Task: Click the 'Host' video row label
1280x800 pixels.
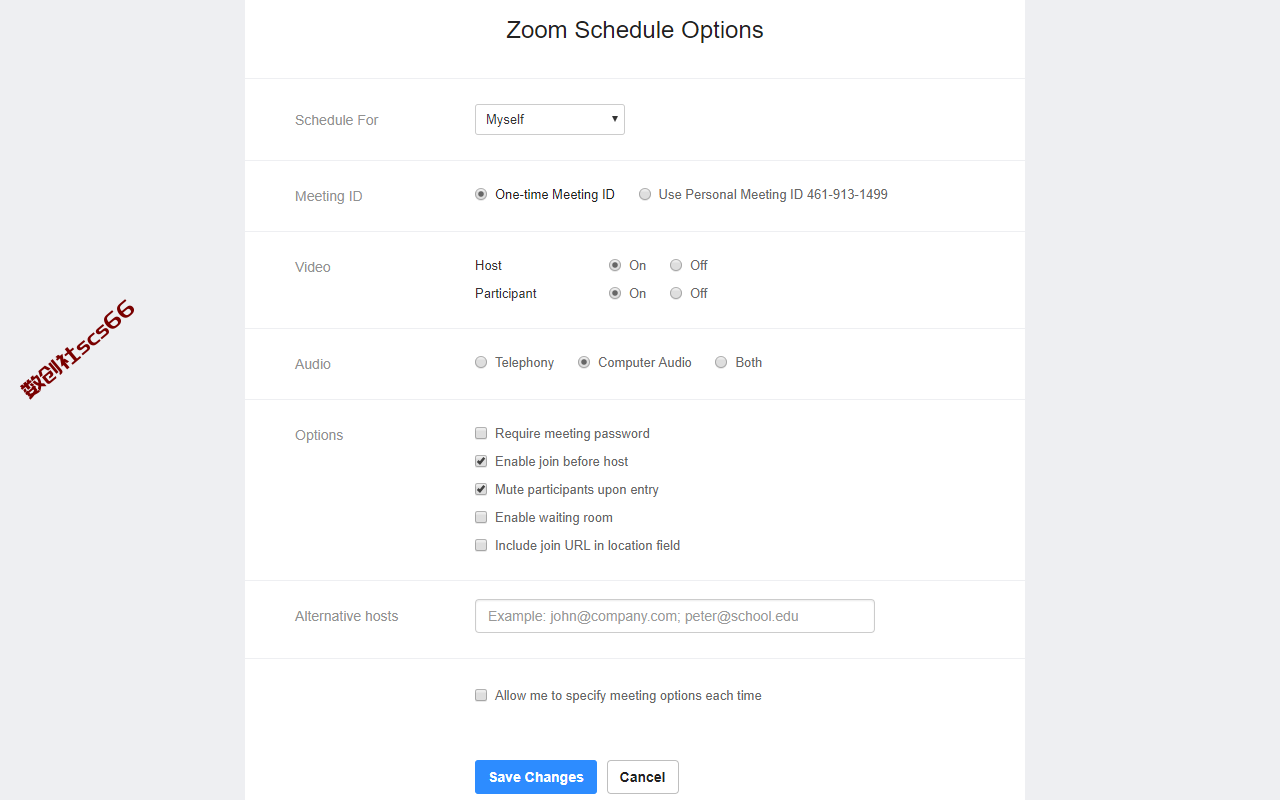Action: (489, 265)
